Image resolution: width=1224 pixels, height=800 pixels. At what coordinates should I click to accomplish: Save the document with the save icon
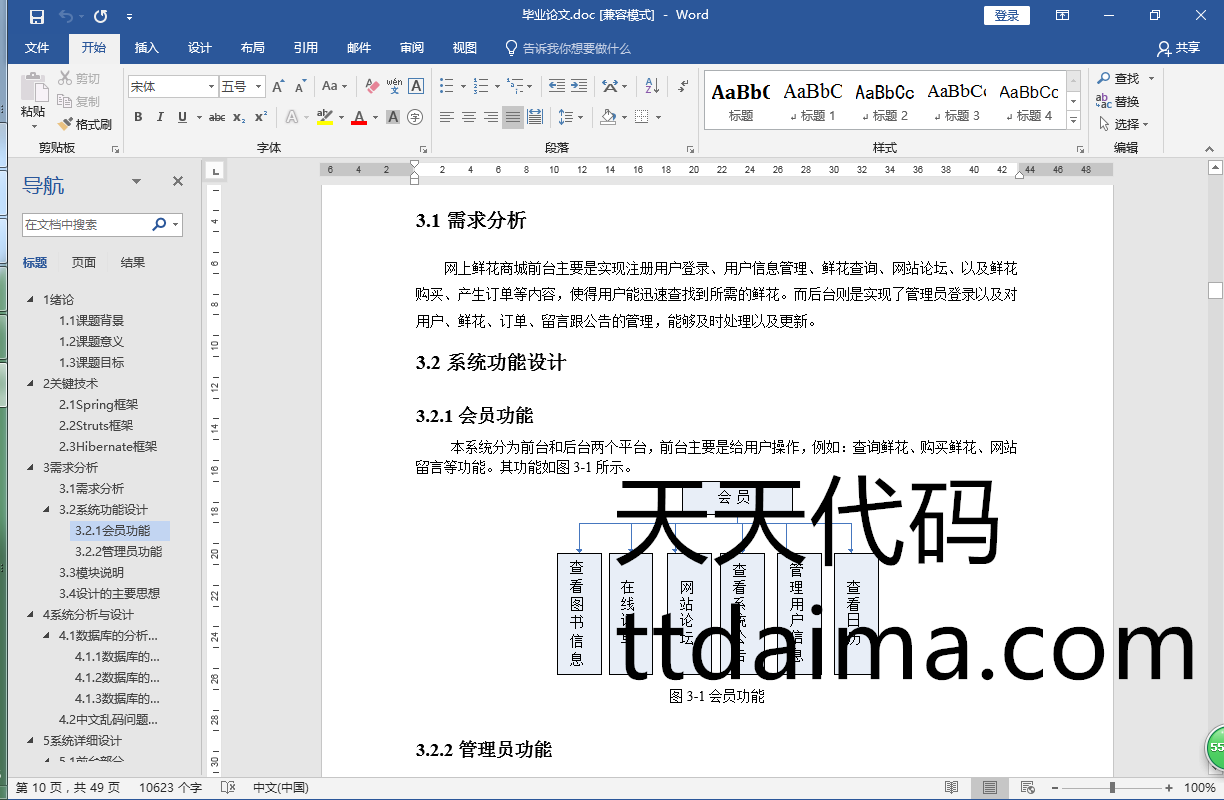click(x=37, y=16)
